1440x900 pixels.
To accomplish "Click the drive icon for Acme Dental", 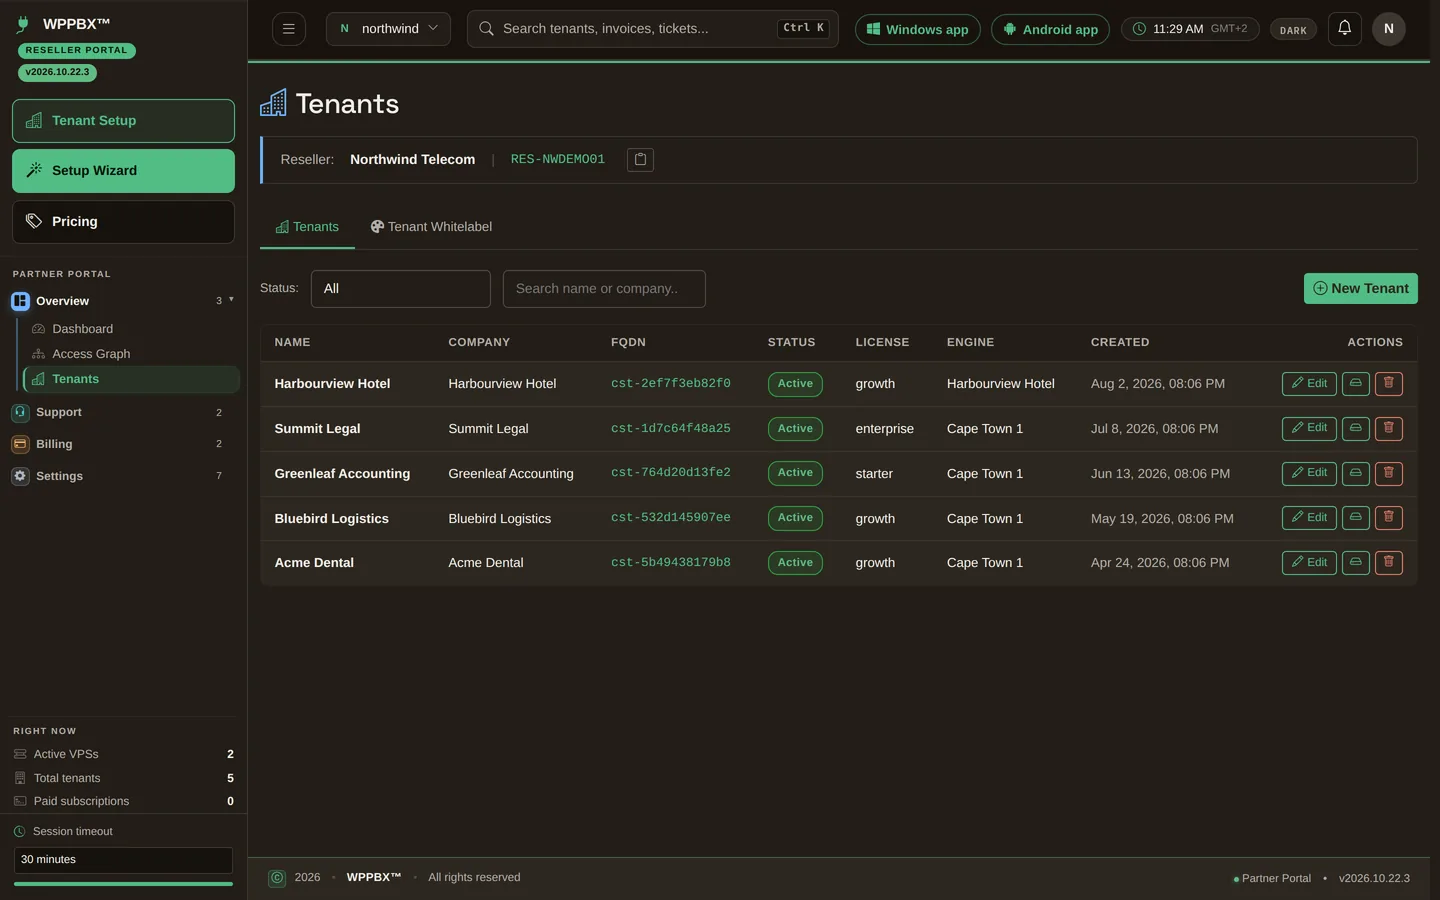I will (1355, 563).
